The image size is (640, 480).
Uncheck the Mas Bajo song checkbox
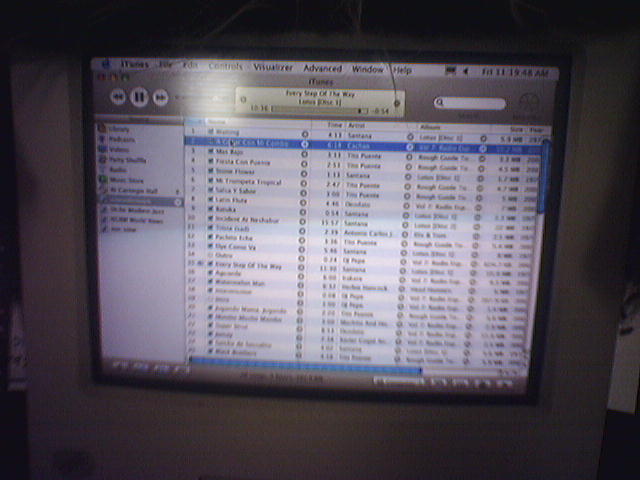(x=210, y=152)
